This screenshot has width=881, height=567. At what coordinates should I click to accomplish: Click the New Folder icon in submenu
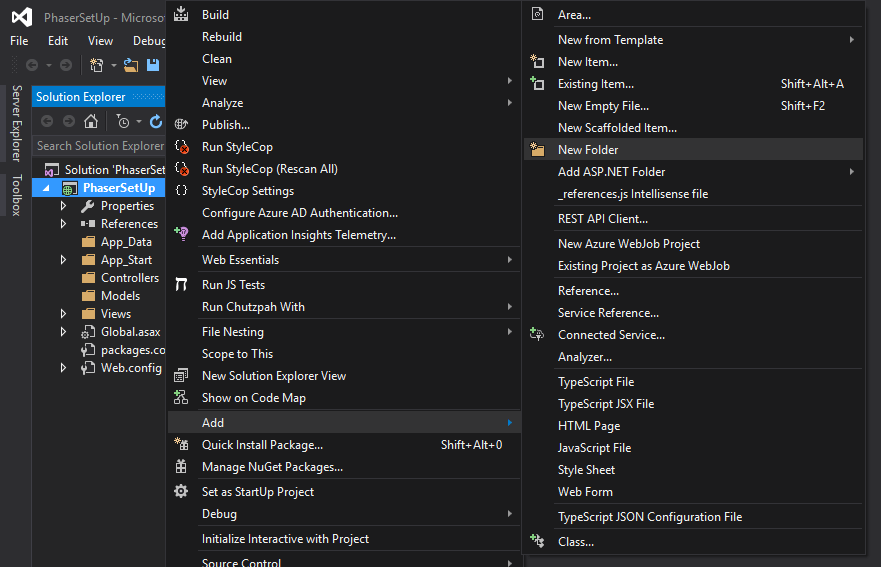pyautogui.click(x=537, y=149)
